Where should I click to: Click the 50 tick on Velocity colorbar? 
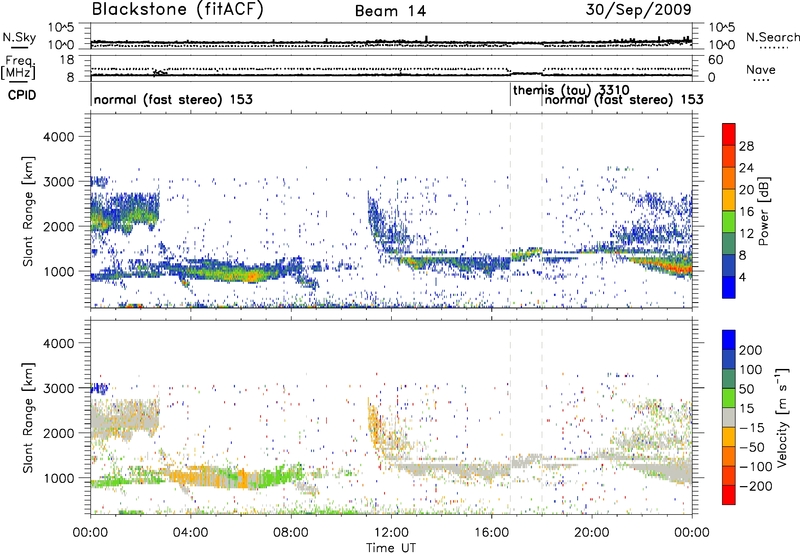tap(747, 389)
